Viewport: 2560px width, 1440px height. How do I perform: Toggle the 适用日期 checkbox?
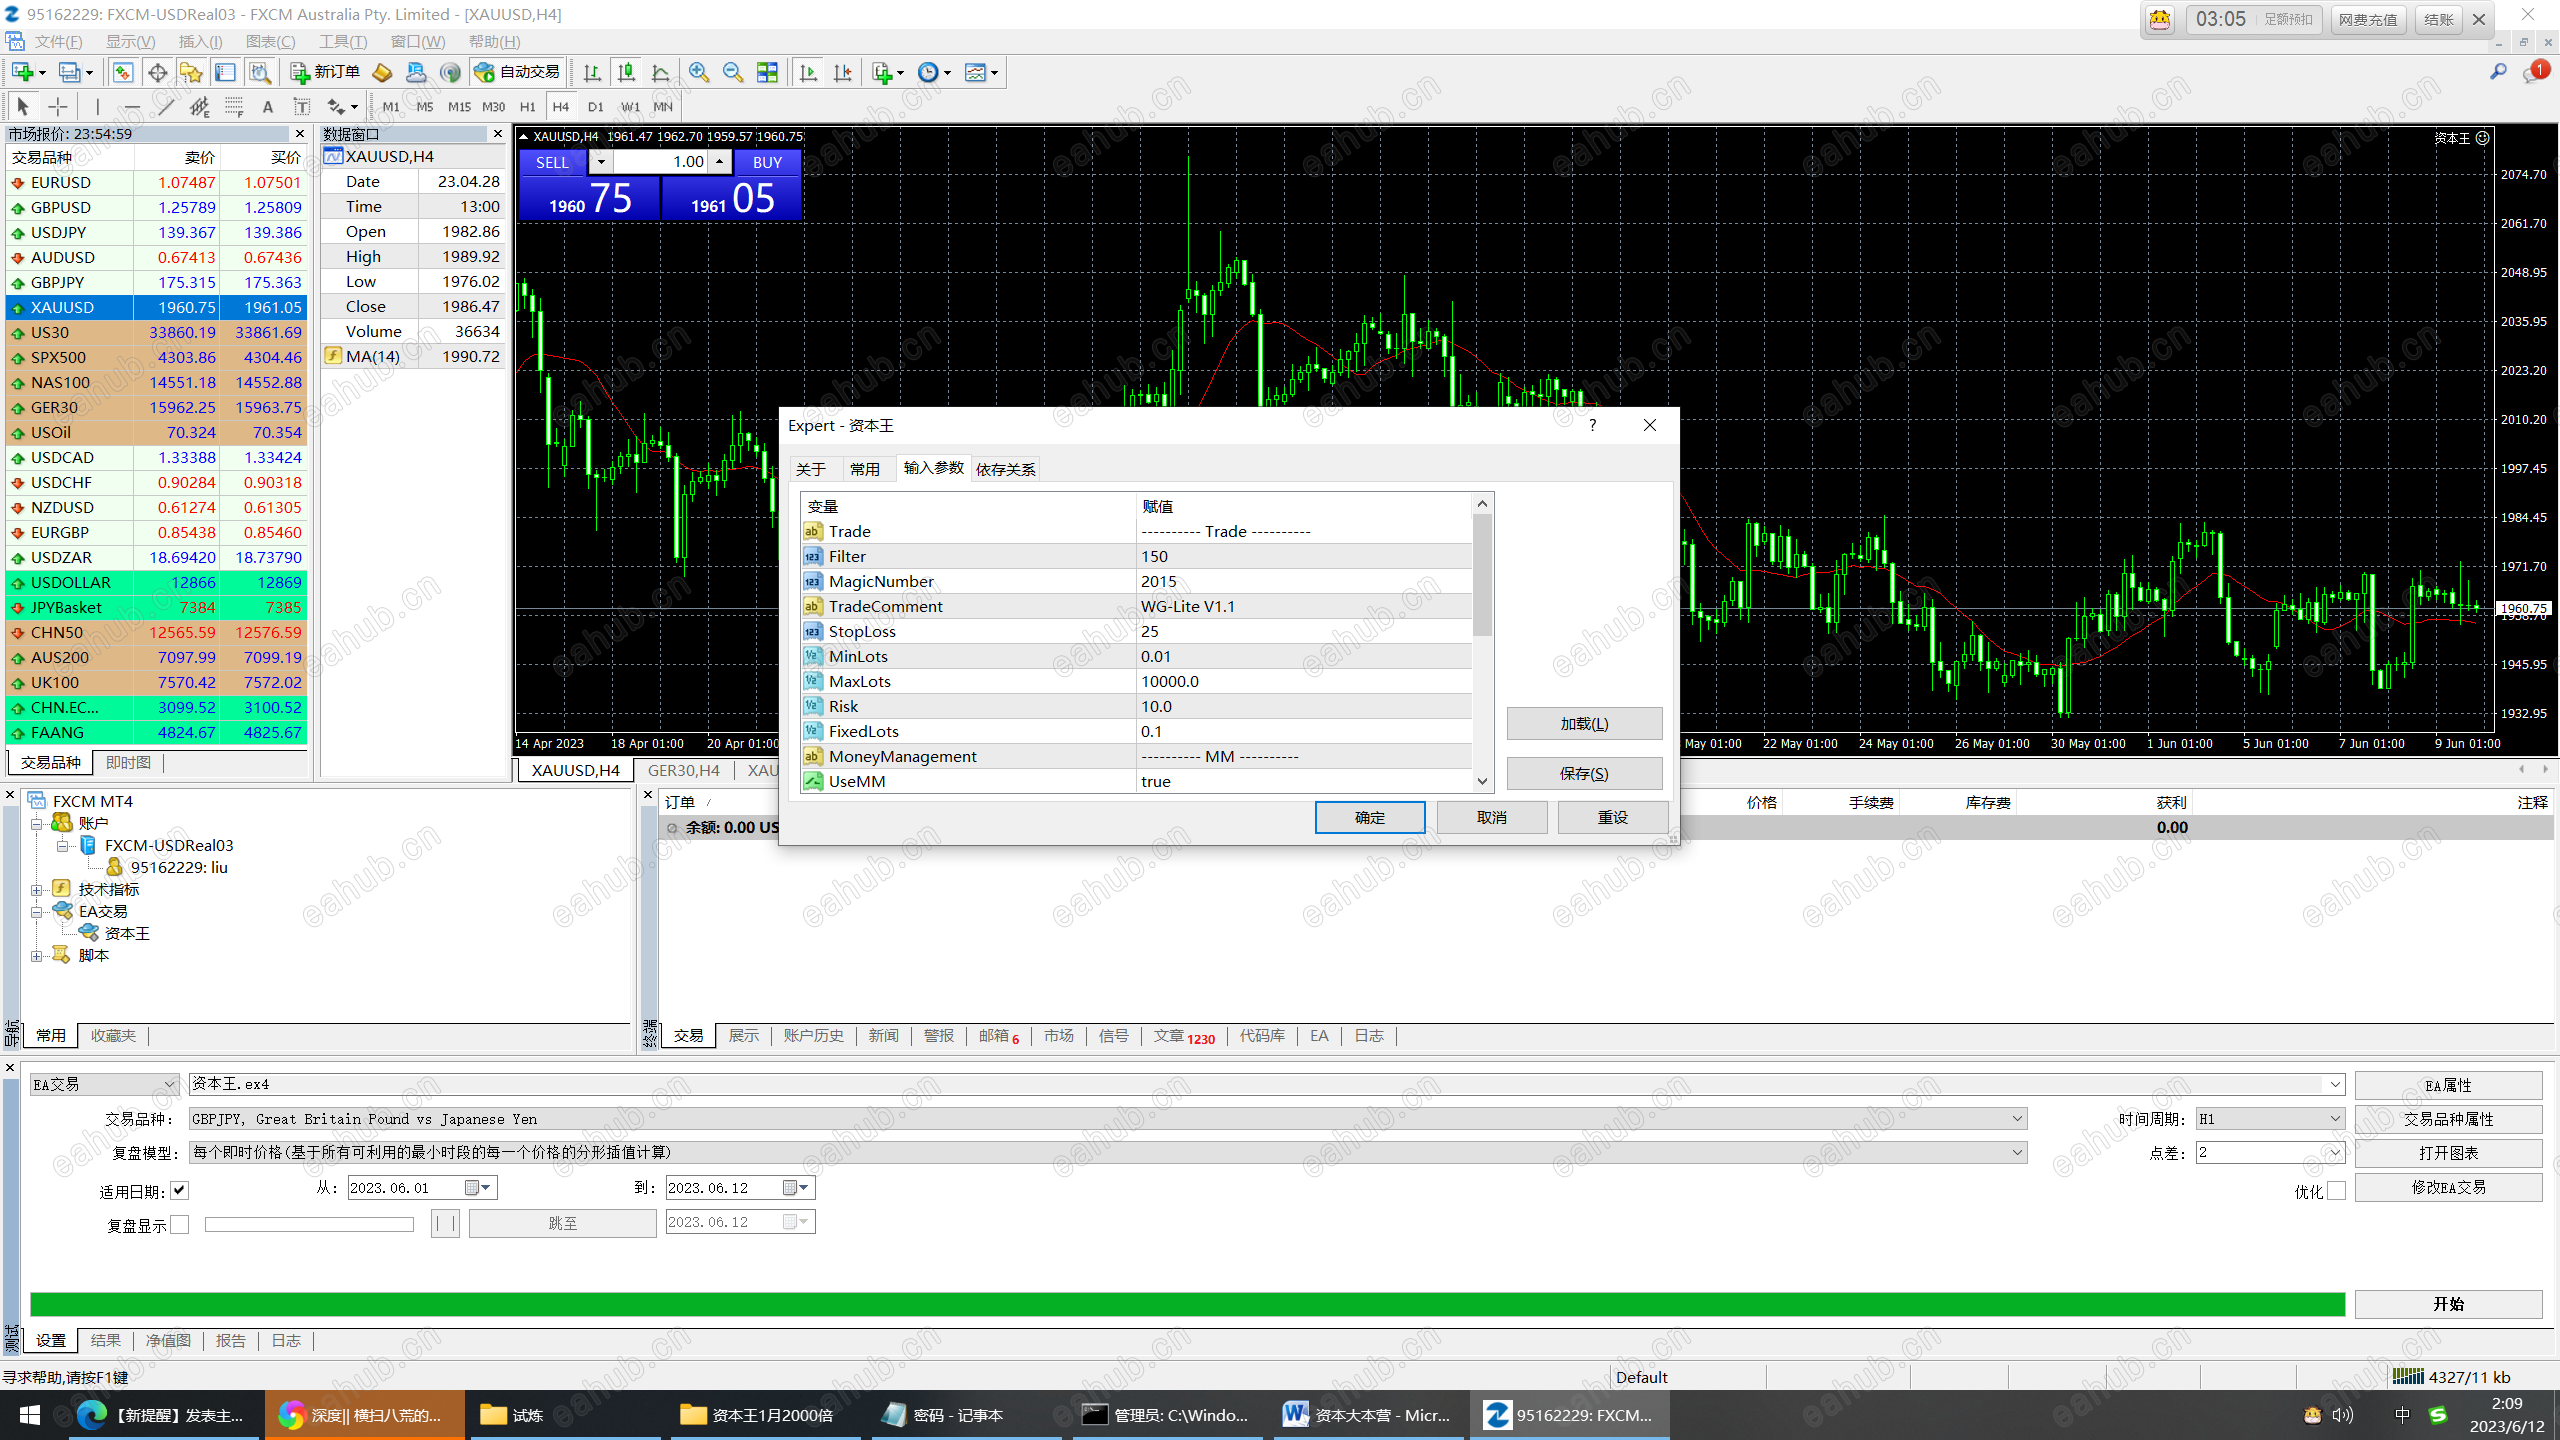(180, 1190)
